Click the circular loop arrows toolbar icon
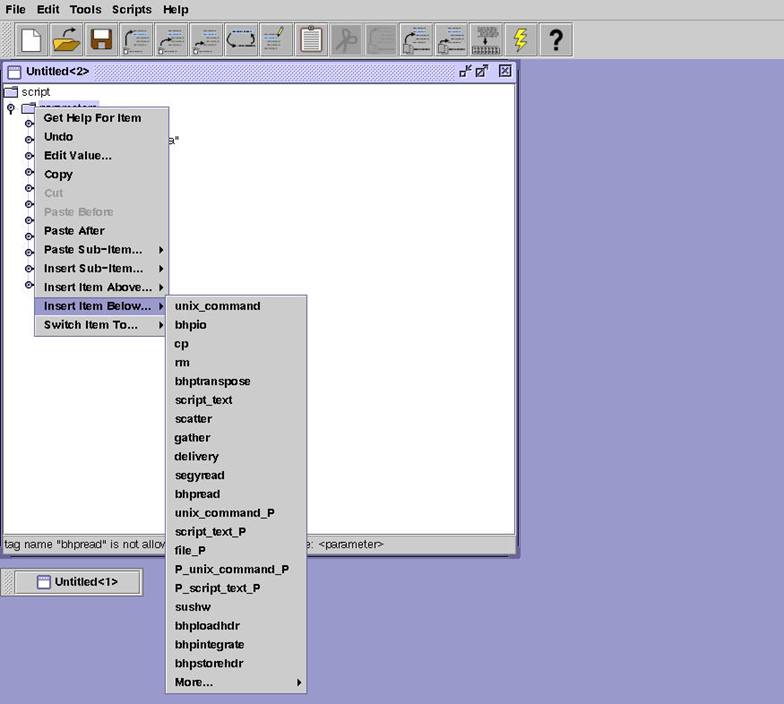784x704 pixels. [x=241, y=40]
